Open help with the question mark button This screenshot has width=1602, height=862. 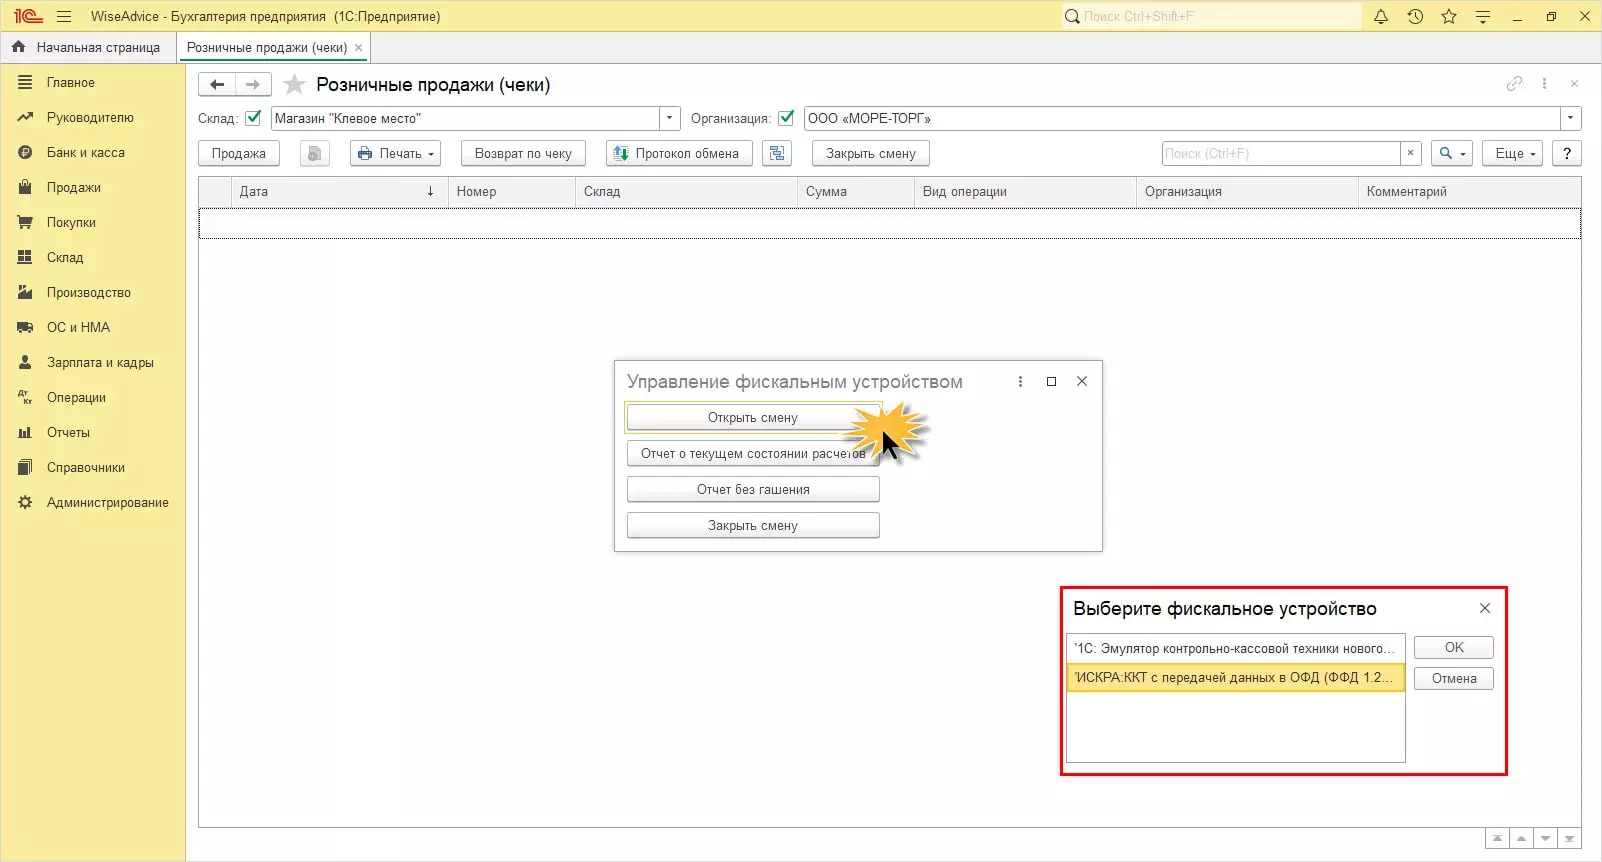(1567, 153)
